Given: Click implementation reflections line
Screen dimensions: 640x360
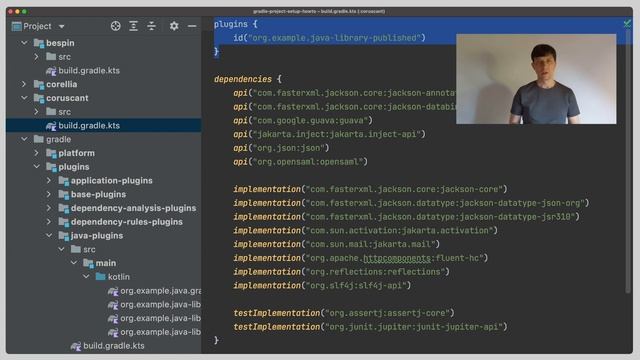Looking at the screenshot, I should coord(341,272).
